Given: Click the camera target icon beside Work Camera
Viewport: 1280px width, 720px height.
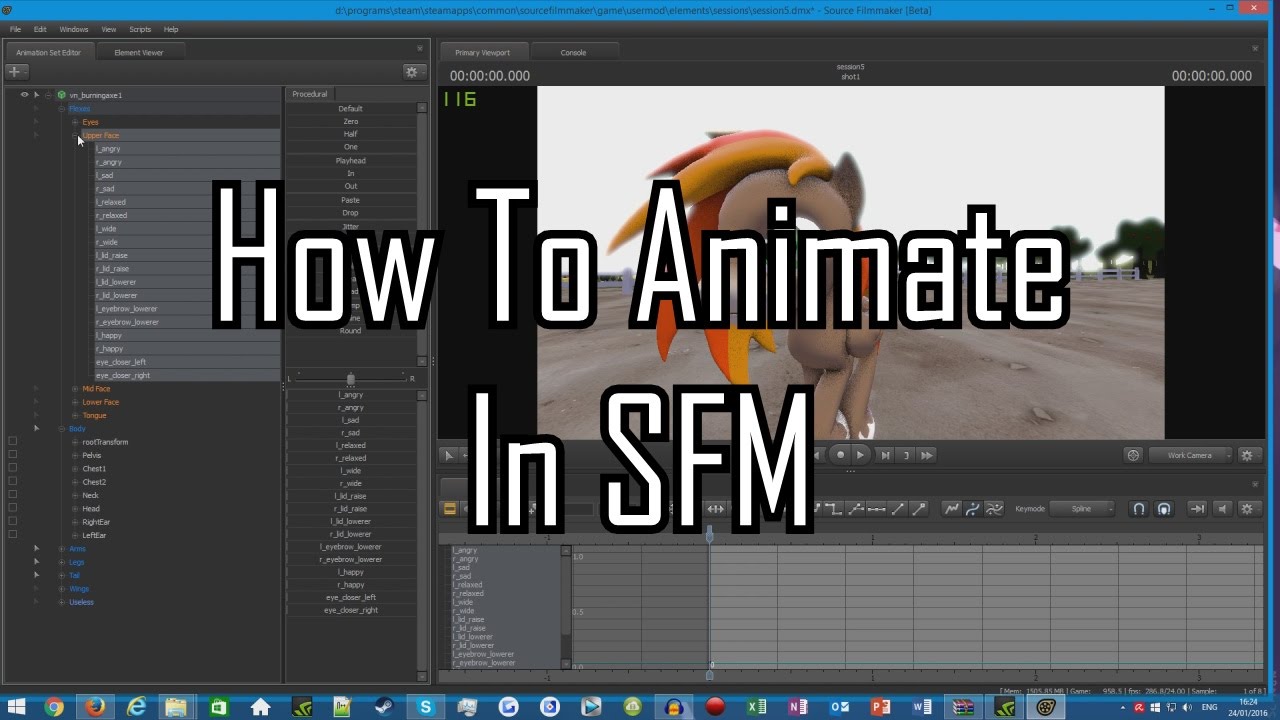Looking at the screenshot, I should (1133, 455).
